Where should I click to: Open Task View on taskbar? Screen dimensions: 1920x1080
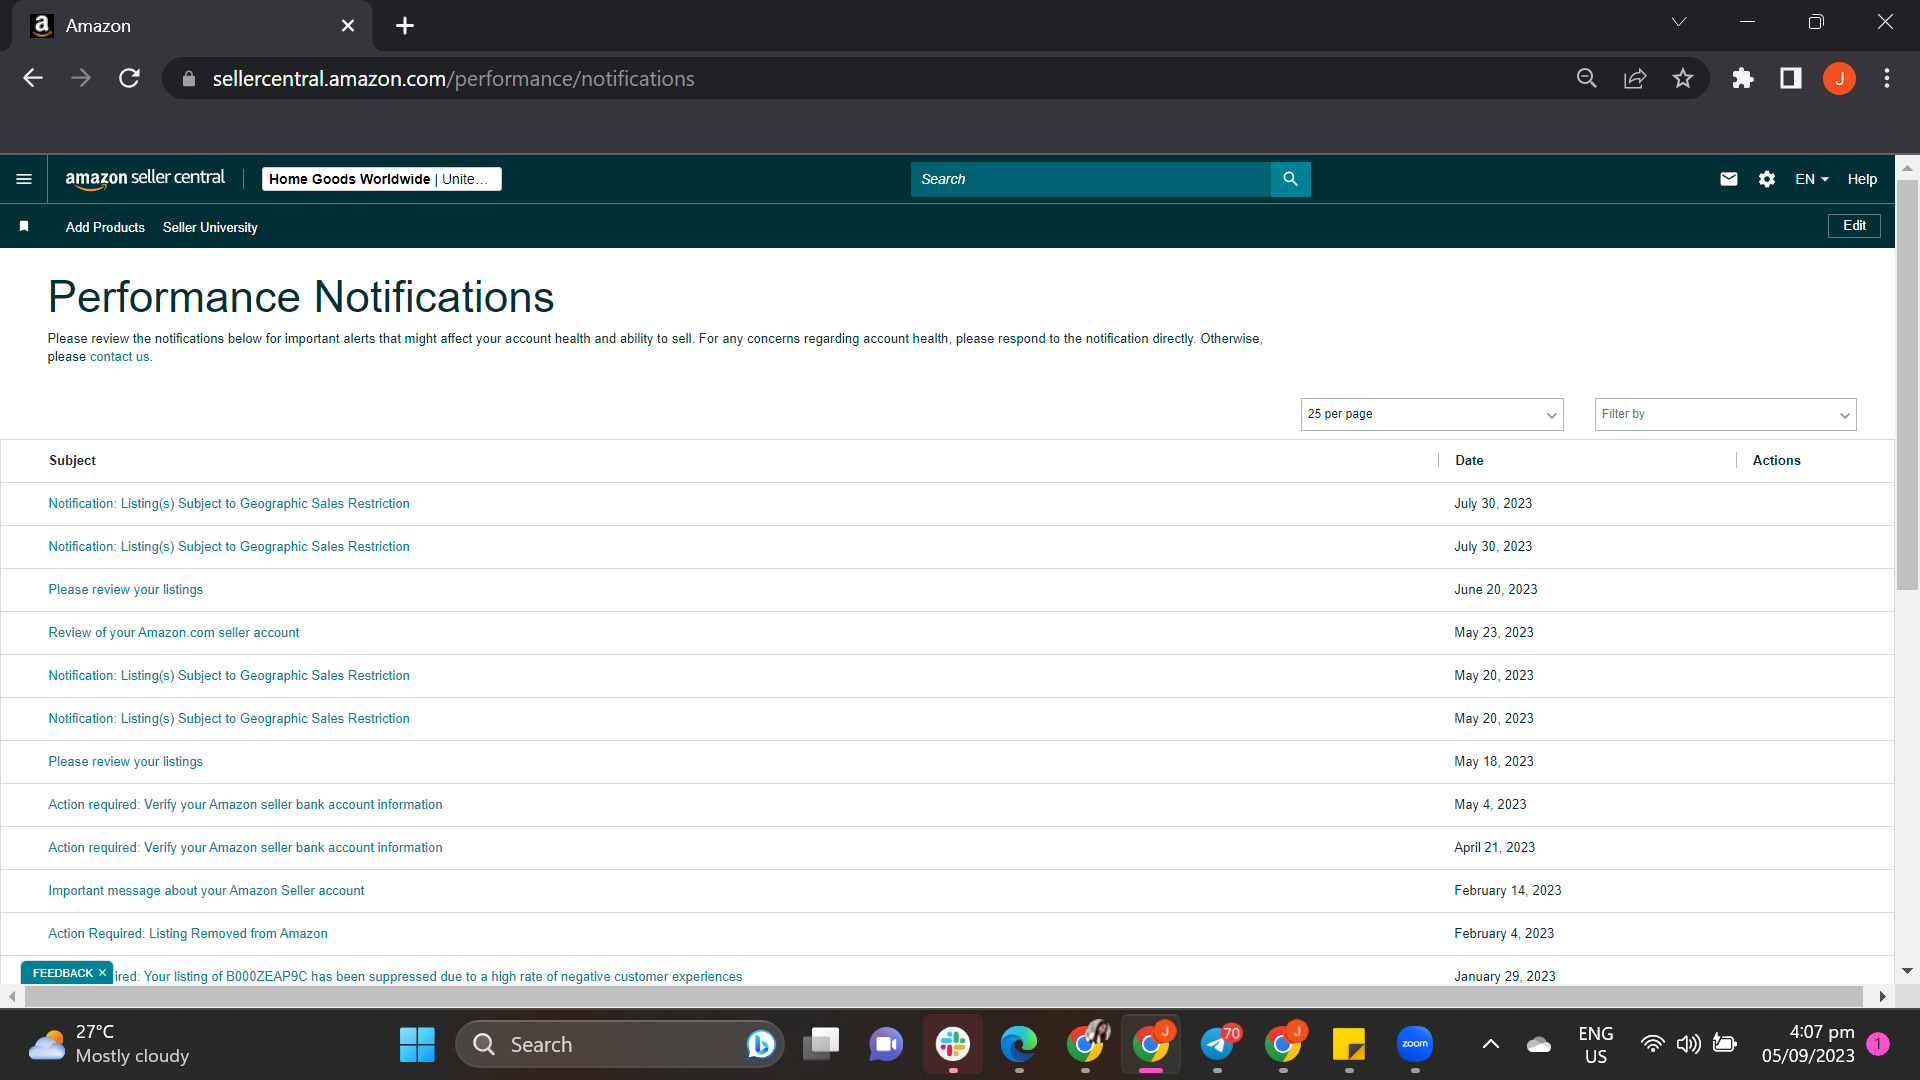pos(821,1045)
